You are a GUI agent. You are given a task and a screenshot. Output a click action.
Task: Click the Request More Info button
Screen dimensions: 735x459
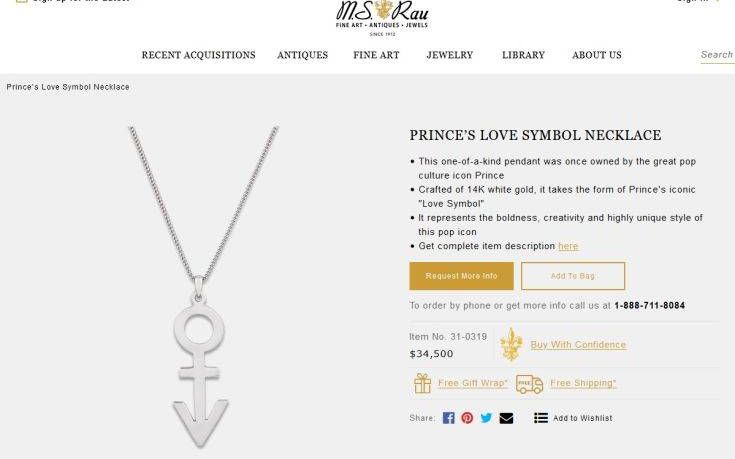click(461, 276)
